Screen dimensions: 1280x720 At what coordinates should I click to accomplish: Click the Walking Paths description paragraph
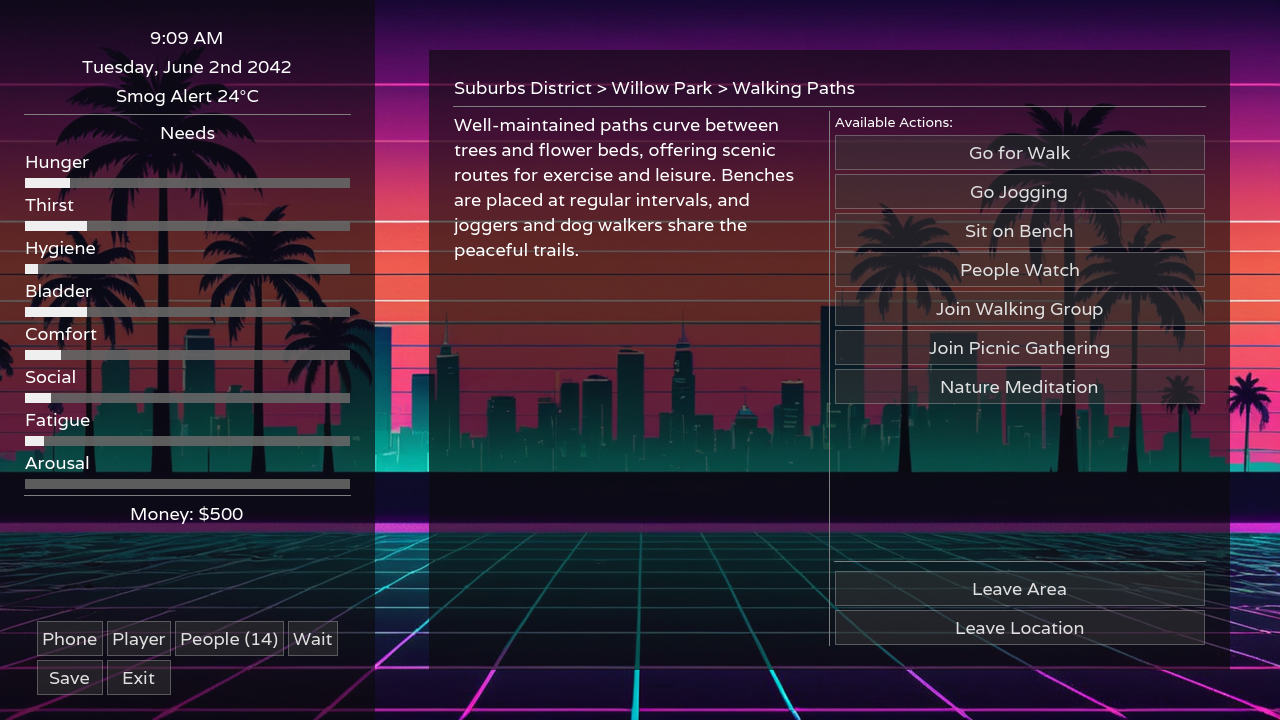coord(624,188)
